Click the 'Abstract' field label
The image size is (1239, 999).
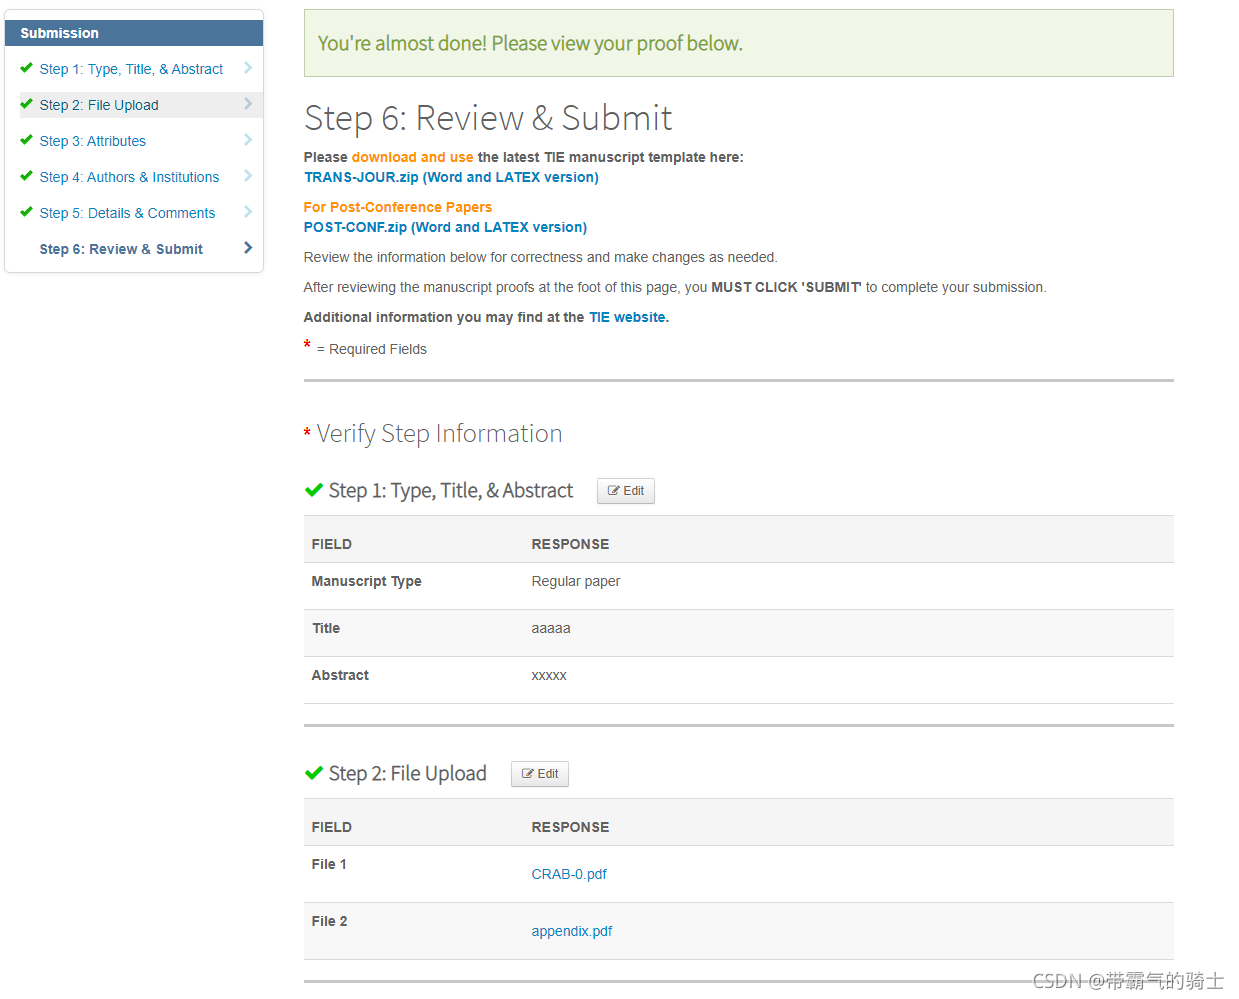pyautogui.click(x=340, y=675)
